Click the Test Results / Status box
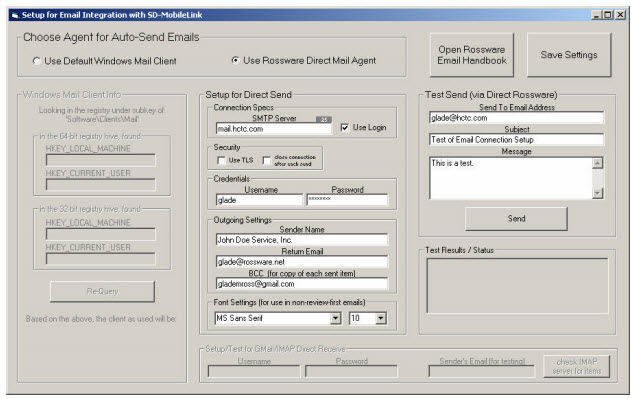The height and width of the screenshot is (399, 635). click(x=518, y=286)
